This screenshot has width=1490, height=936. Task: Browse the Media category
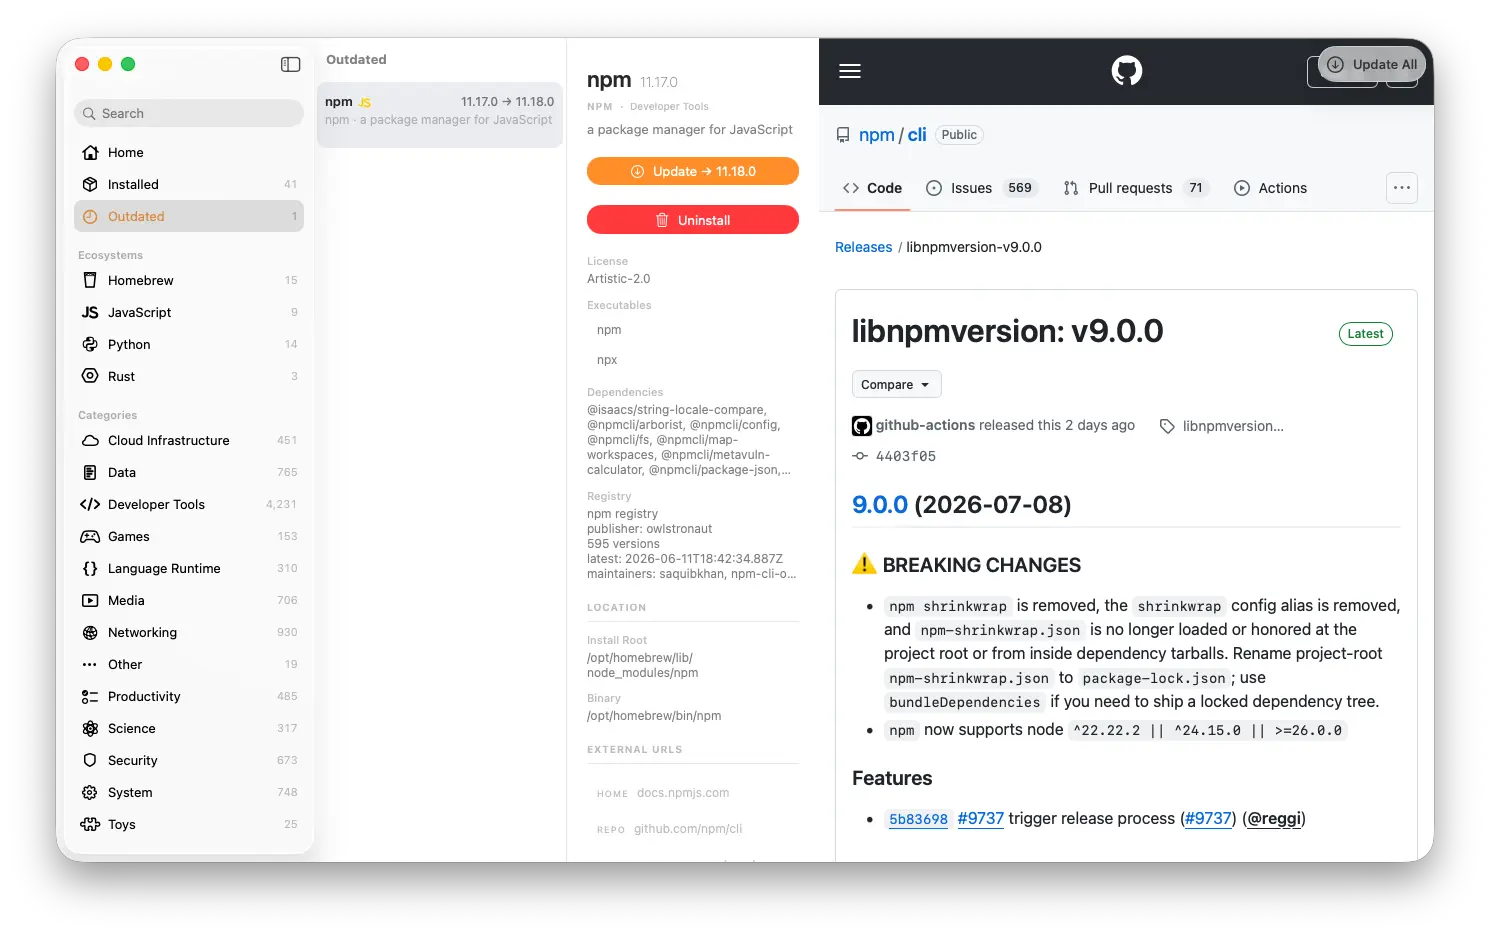coord(189,600)
